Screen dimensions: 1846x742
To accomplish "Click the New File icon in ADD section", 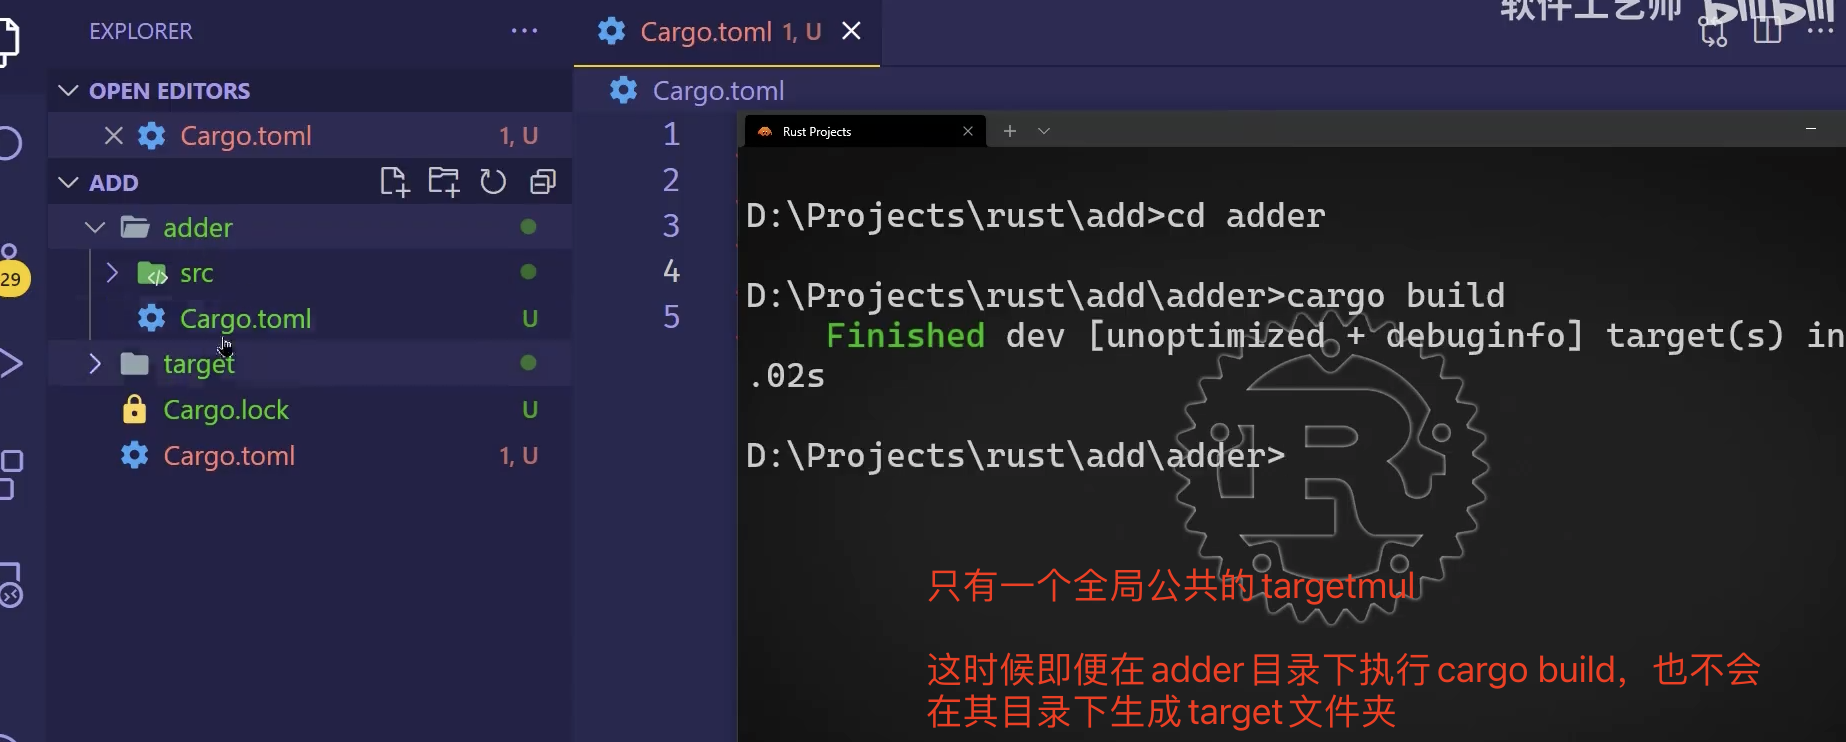I will pos(394,182).
